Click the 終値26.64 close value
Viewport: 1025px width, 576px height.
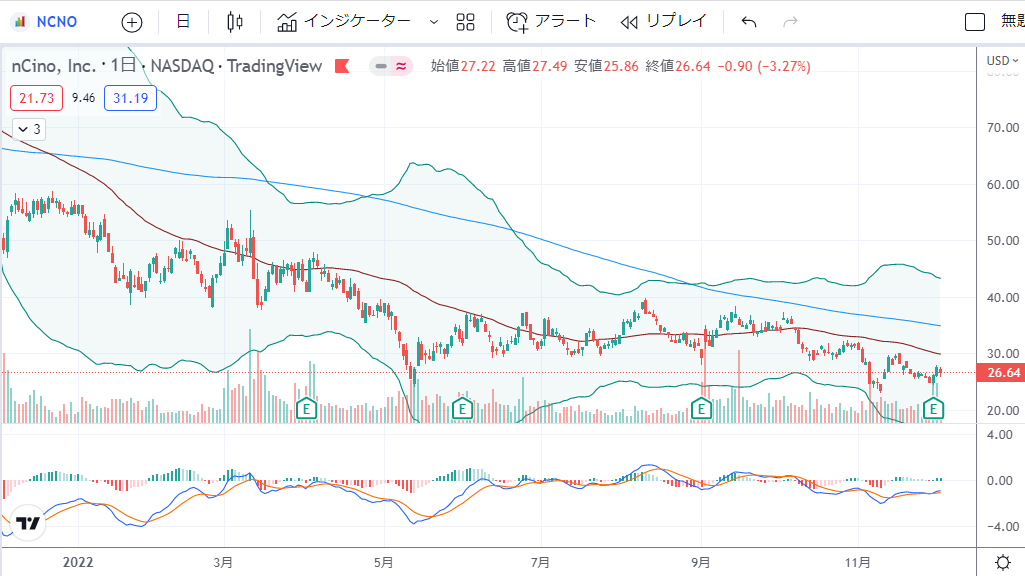click(678, 66)
